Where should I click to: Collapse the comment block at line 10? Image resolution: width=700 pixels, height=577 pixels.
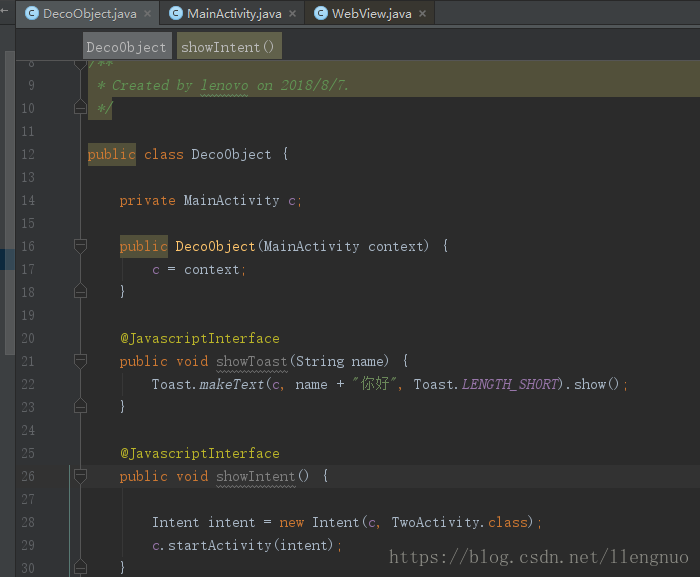pos(80,108)
